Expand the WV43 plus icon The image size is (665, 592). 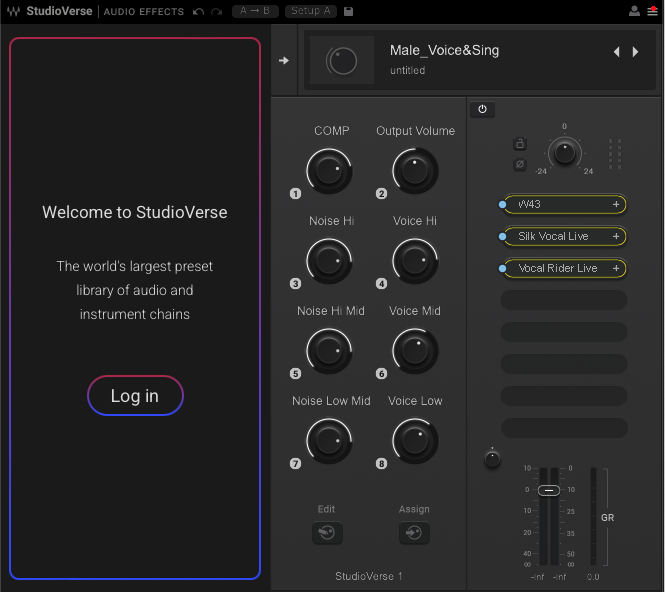[x=616, y=204]
